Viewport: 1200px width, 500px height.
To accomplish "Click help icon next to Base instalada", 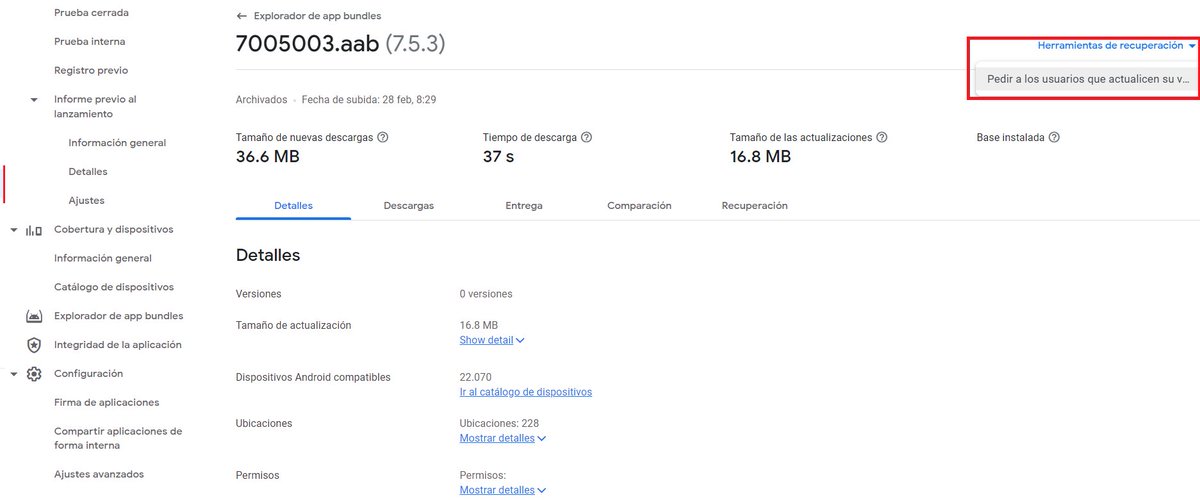I will click(x=1054, y=137).
